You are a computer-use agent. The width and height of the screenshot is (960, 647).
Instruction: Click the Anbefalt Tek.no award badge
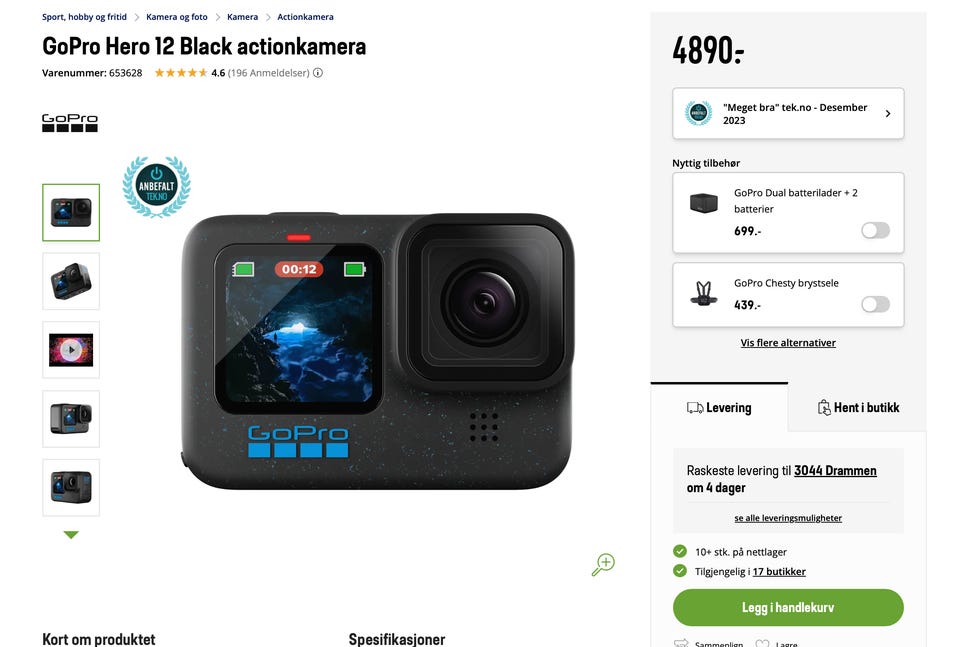[157, 187]
